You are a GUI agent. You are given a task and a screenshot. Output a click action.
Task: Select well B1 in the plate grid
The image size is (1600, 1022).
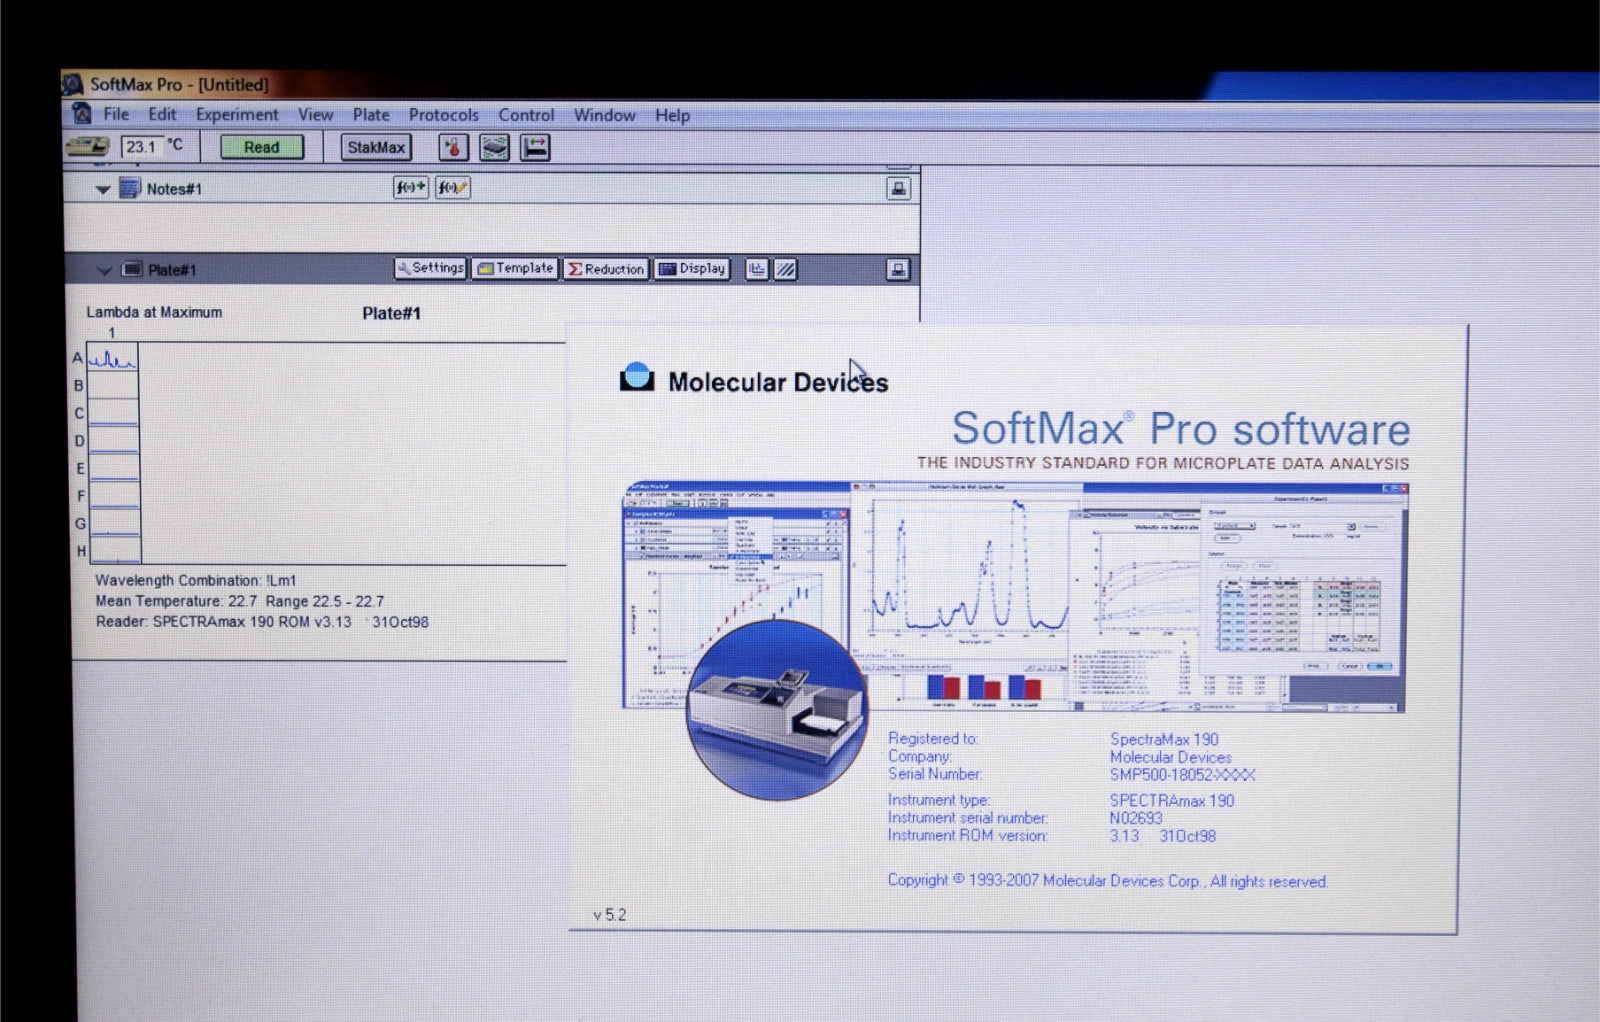pyautogui.click(x=112, y=385)
